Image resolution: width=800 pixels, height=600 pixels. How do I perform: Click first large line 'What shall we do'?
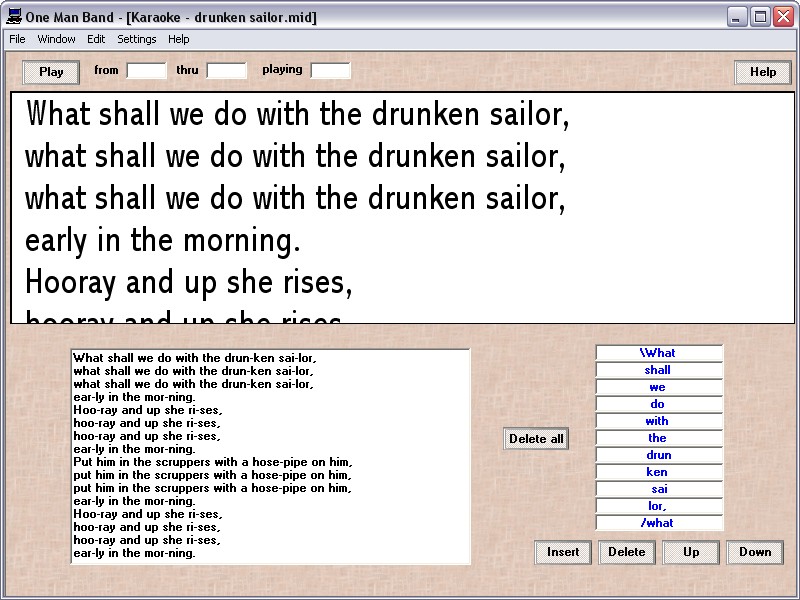pyautogui.click(x=297, y=114)
